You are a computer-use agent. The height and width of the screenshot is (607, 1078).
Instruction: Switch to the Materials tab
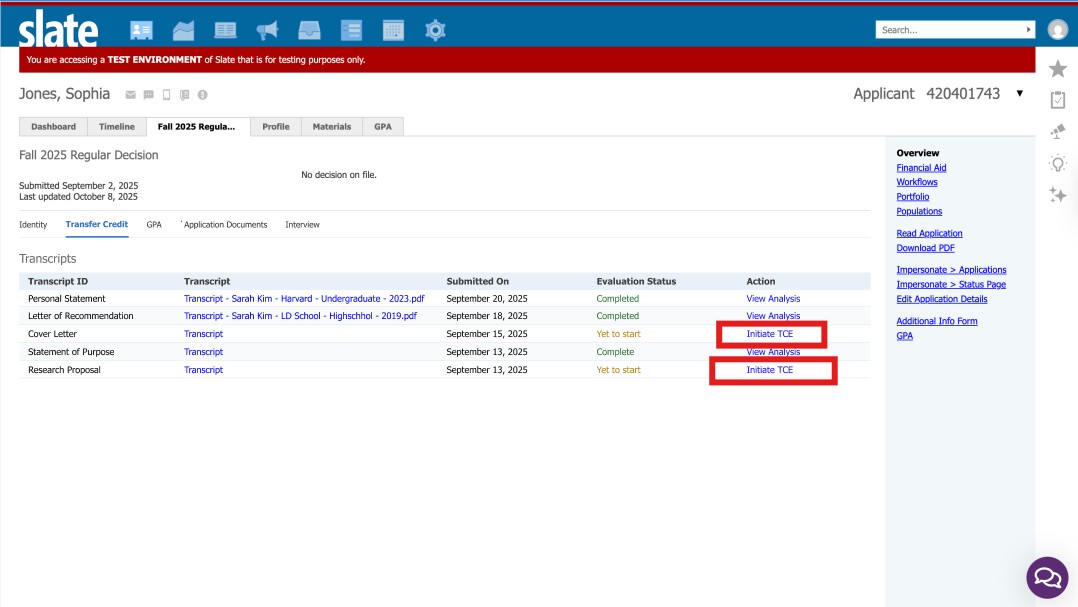(x=332, y=127)
